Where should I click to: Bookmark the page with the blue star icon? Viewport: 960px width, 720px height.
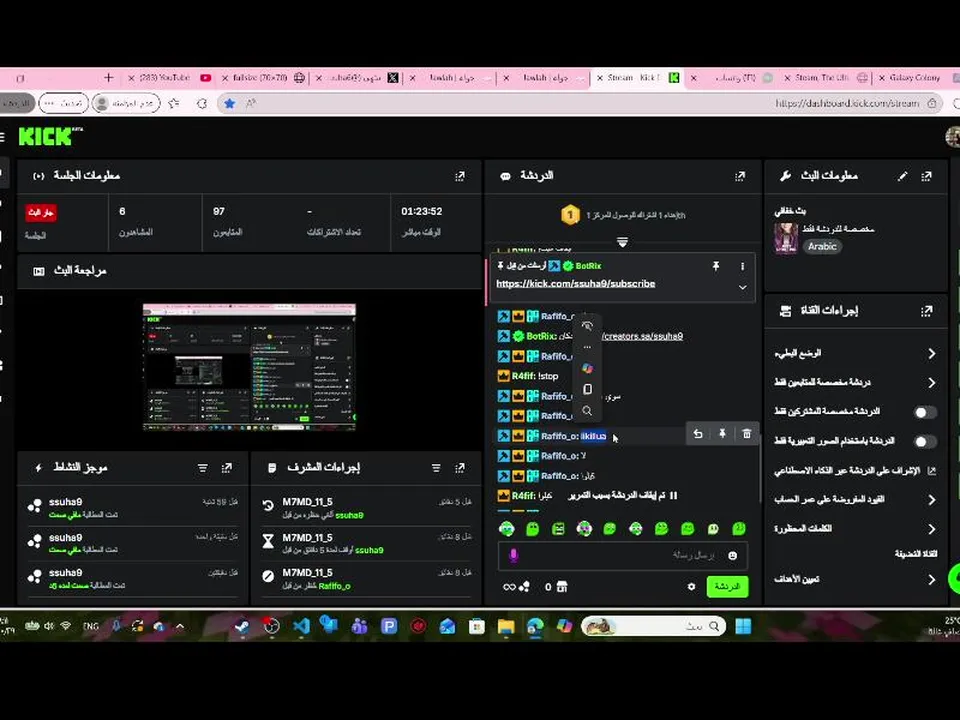click(x=230, y=103)
